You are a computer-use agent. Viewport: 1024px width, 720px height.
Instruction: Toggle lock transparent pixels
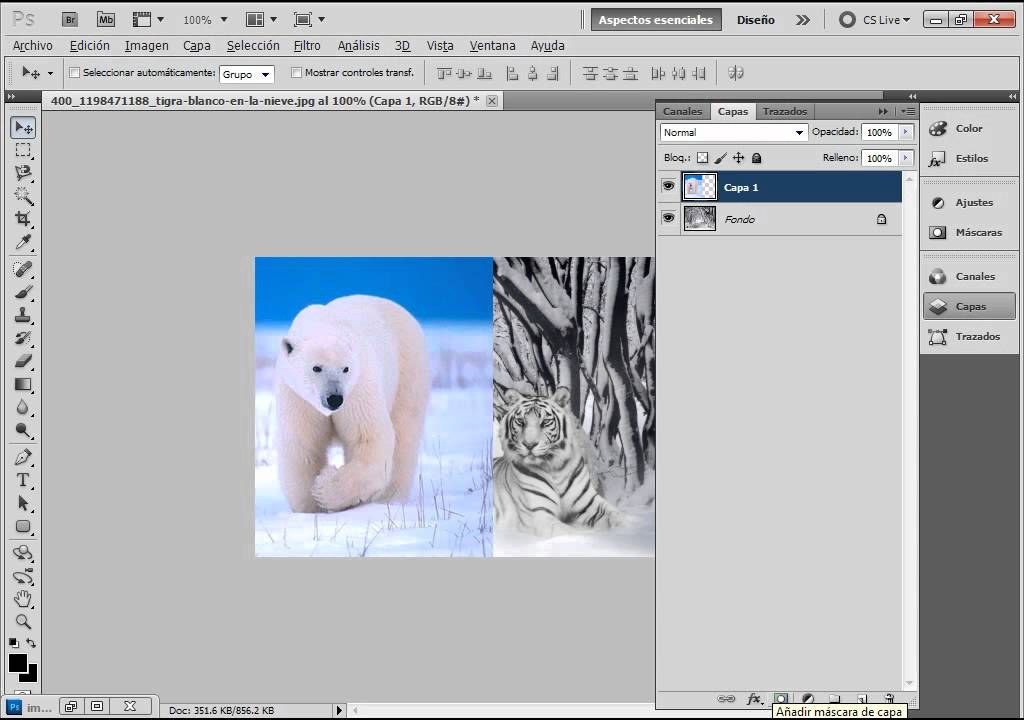click(702, 157)
